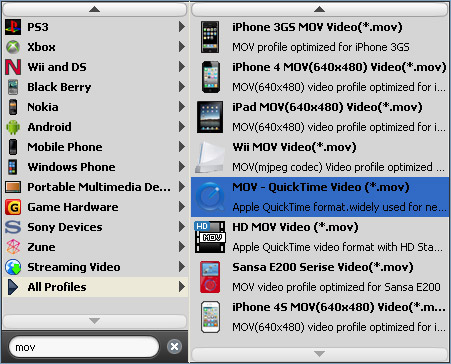Open the Android category
The width and height of the screenshot is (451, 364).
click(95, 127)
